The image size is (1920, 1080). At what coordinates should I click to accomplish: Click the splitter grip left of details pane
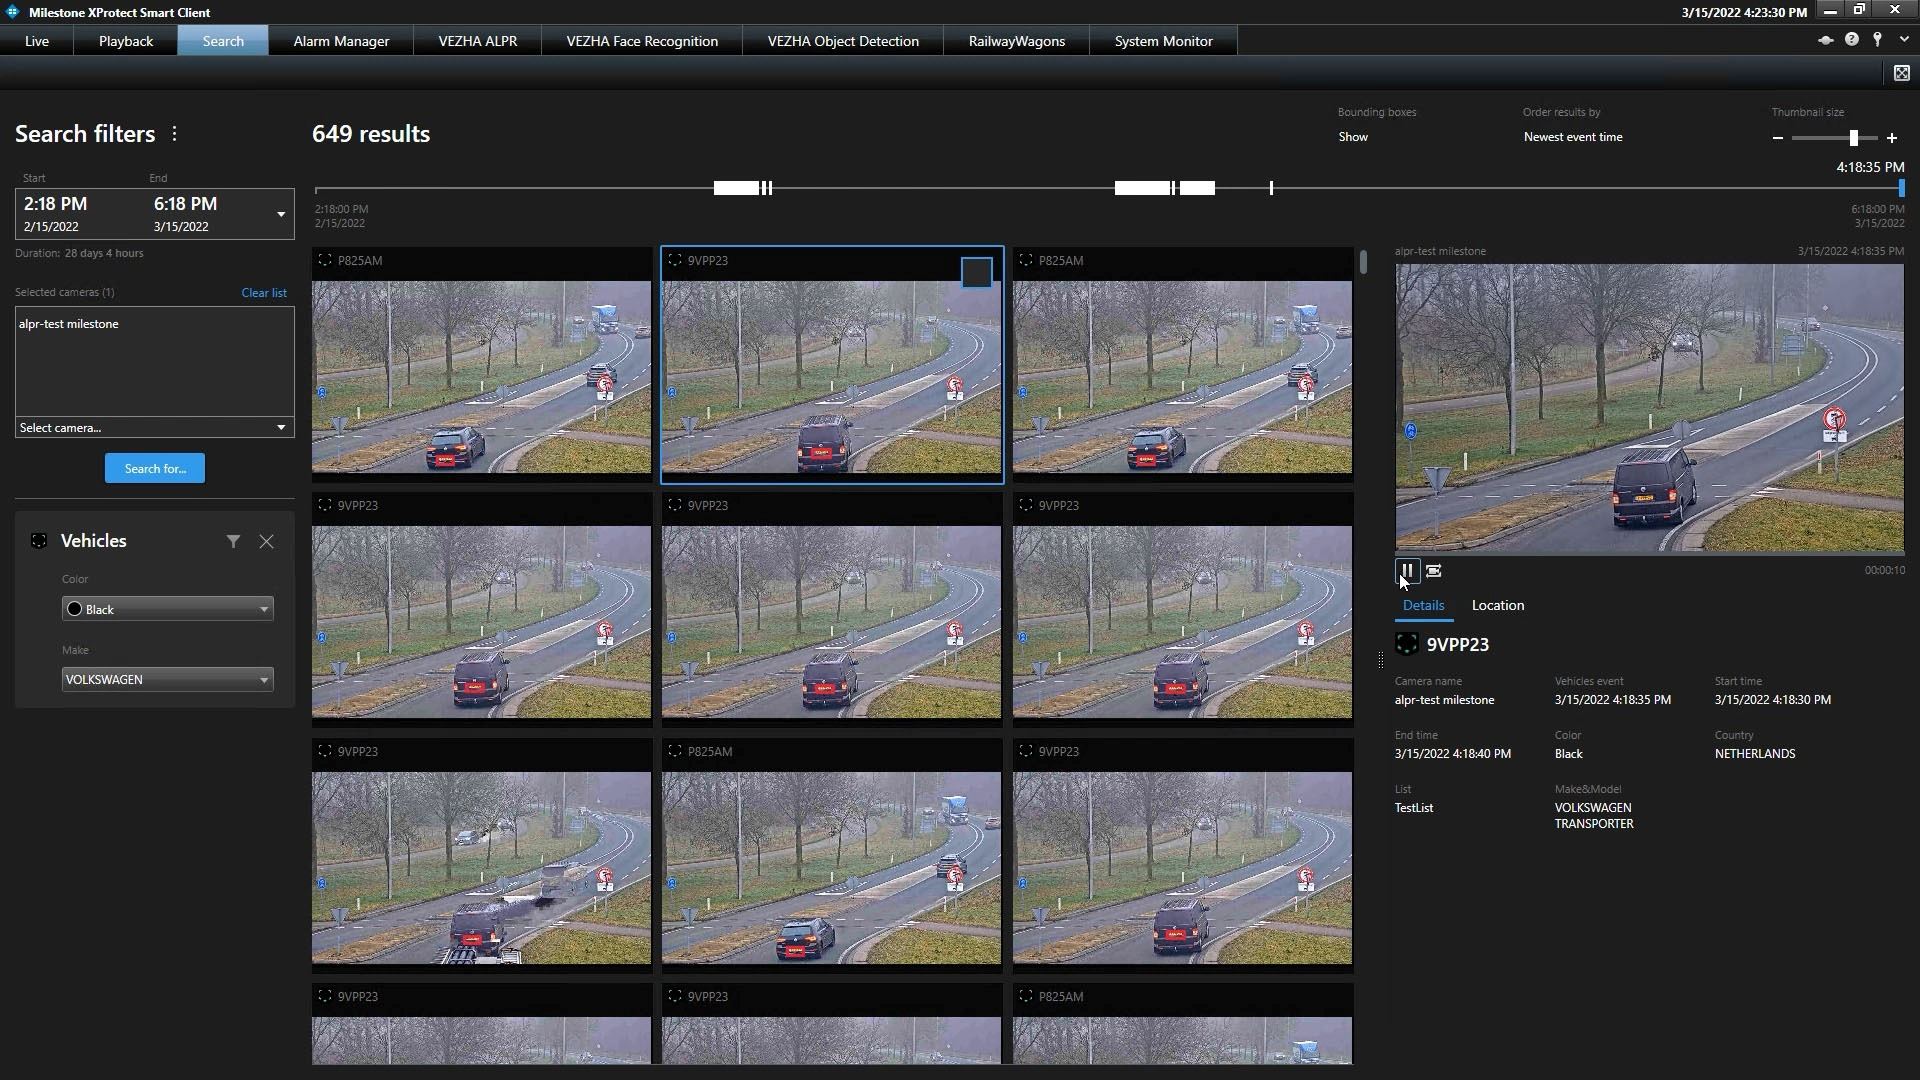tap(1380, 660)
